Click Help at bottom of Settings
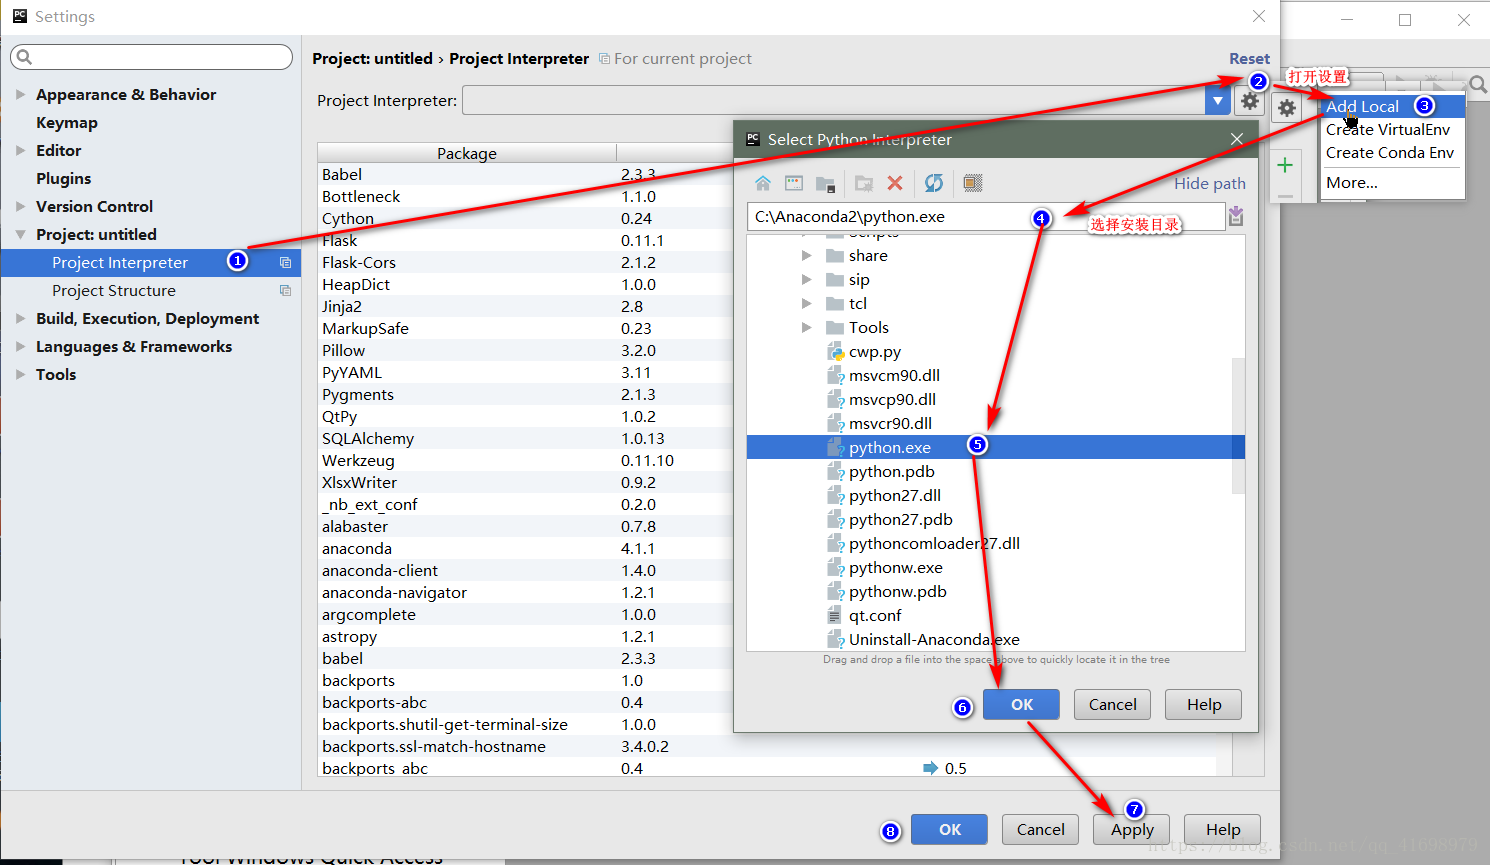Screen dimensions: 1490x865 (x=1222, y=829)
